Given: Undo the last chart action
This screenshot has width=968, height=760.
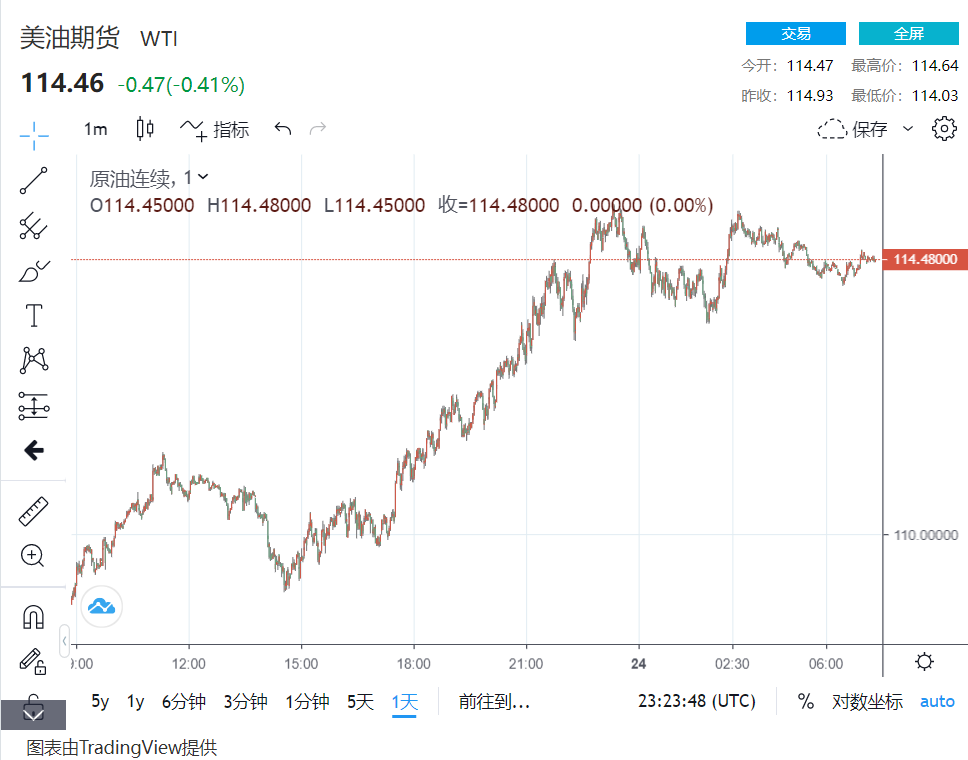Looking at the screenshot, I should 283,129.
